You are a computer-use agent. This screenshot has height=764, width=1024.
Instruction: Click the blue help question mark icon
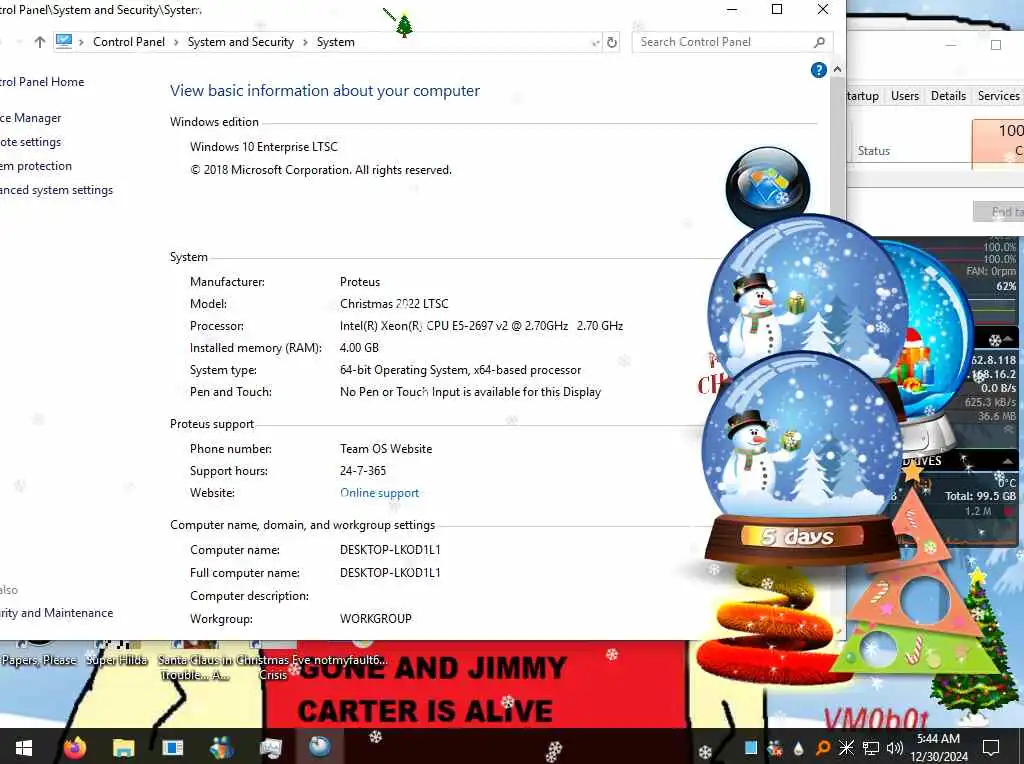coord(818,70)
